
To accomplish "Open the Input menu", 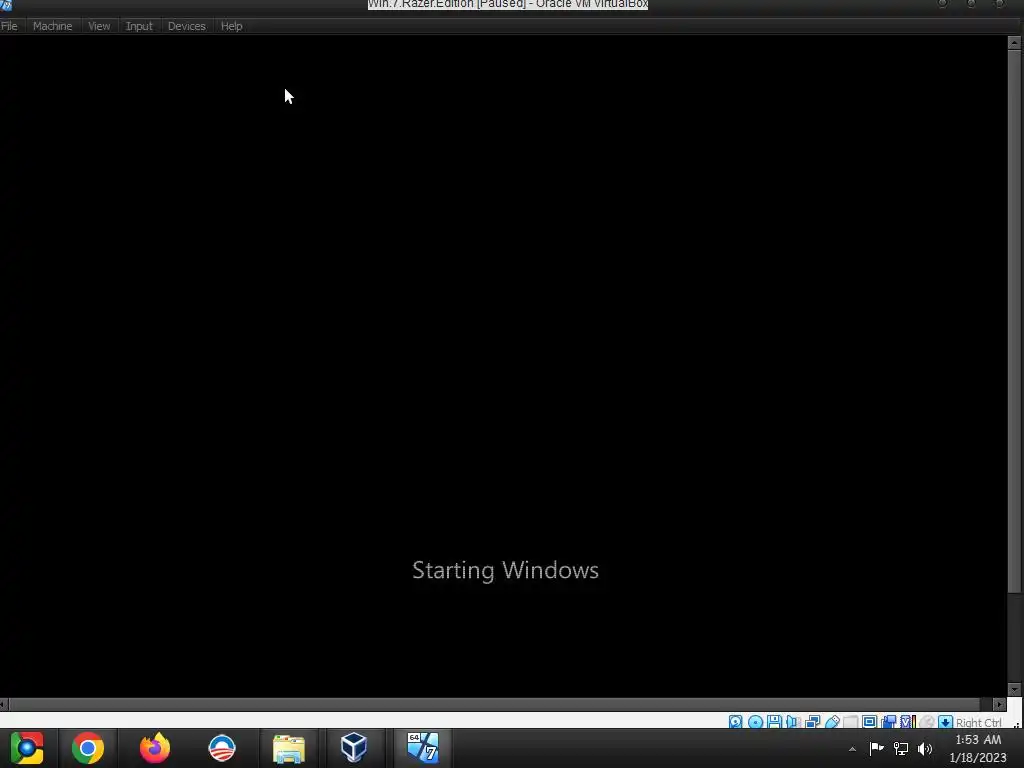I will point(139,26).
